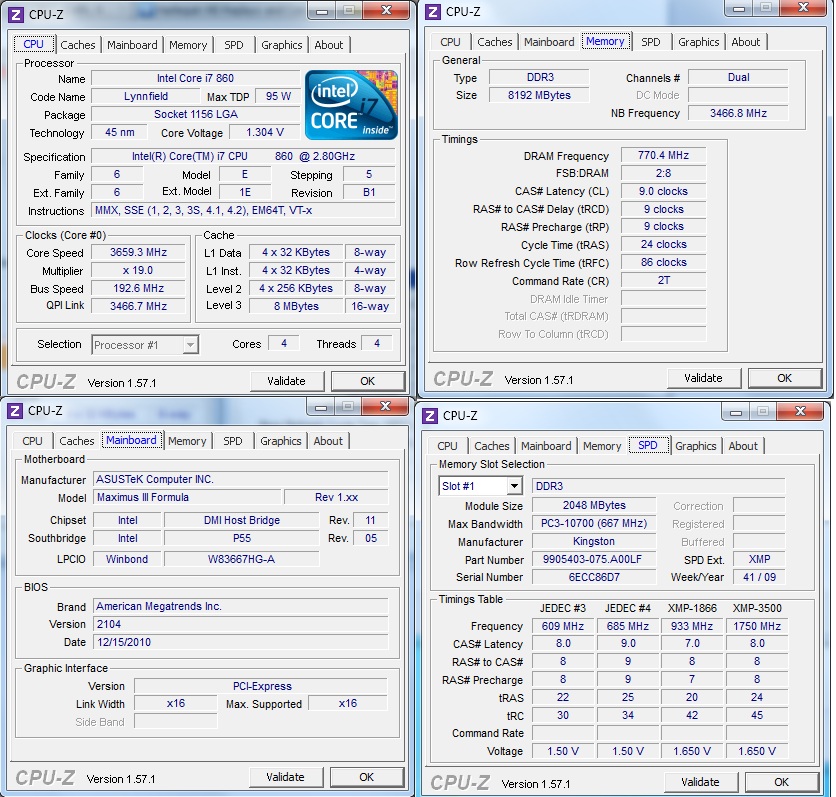This screenshot has height=797, width=836.
Task: Click the CPU-Z logo icon in the SPD window title bar
Action: (430, 415)
